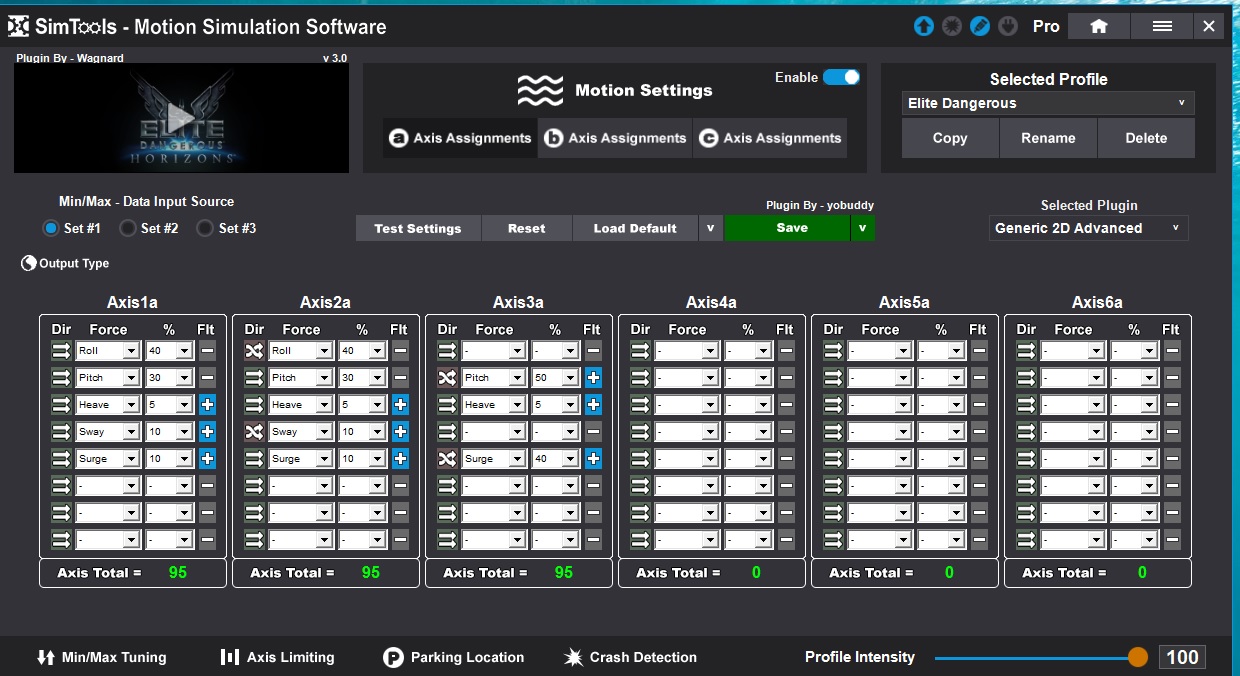
Task: Click the Profile Intensity slider handle
Action: tap(1137, 657)
